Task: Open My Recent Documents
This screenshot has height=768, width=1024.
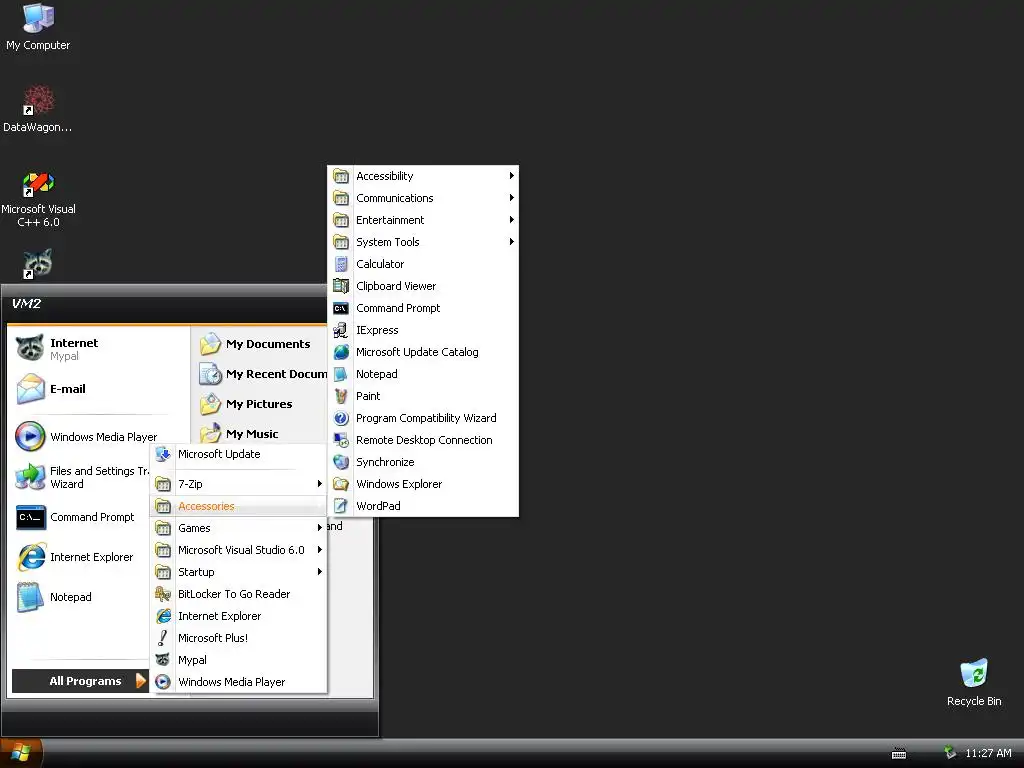Action: pos(261,374)
